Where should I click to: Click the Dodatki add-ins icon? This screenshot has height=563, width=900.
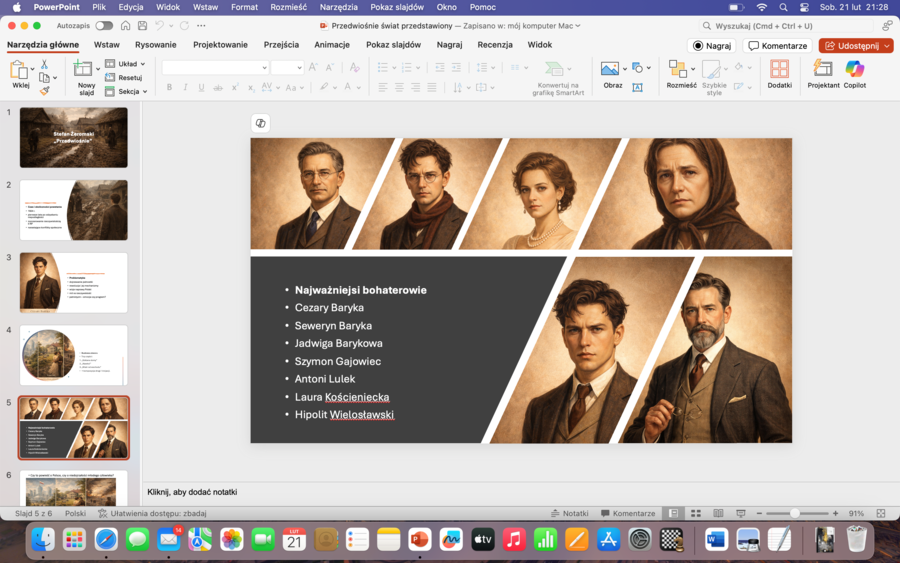pyautogui.click(x=779, y=69)
